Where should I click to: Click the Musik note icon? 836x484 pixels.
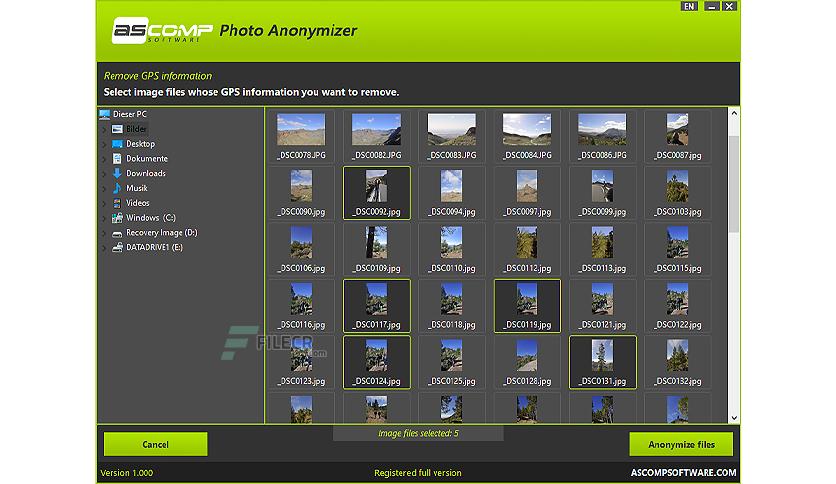(117, 188)
